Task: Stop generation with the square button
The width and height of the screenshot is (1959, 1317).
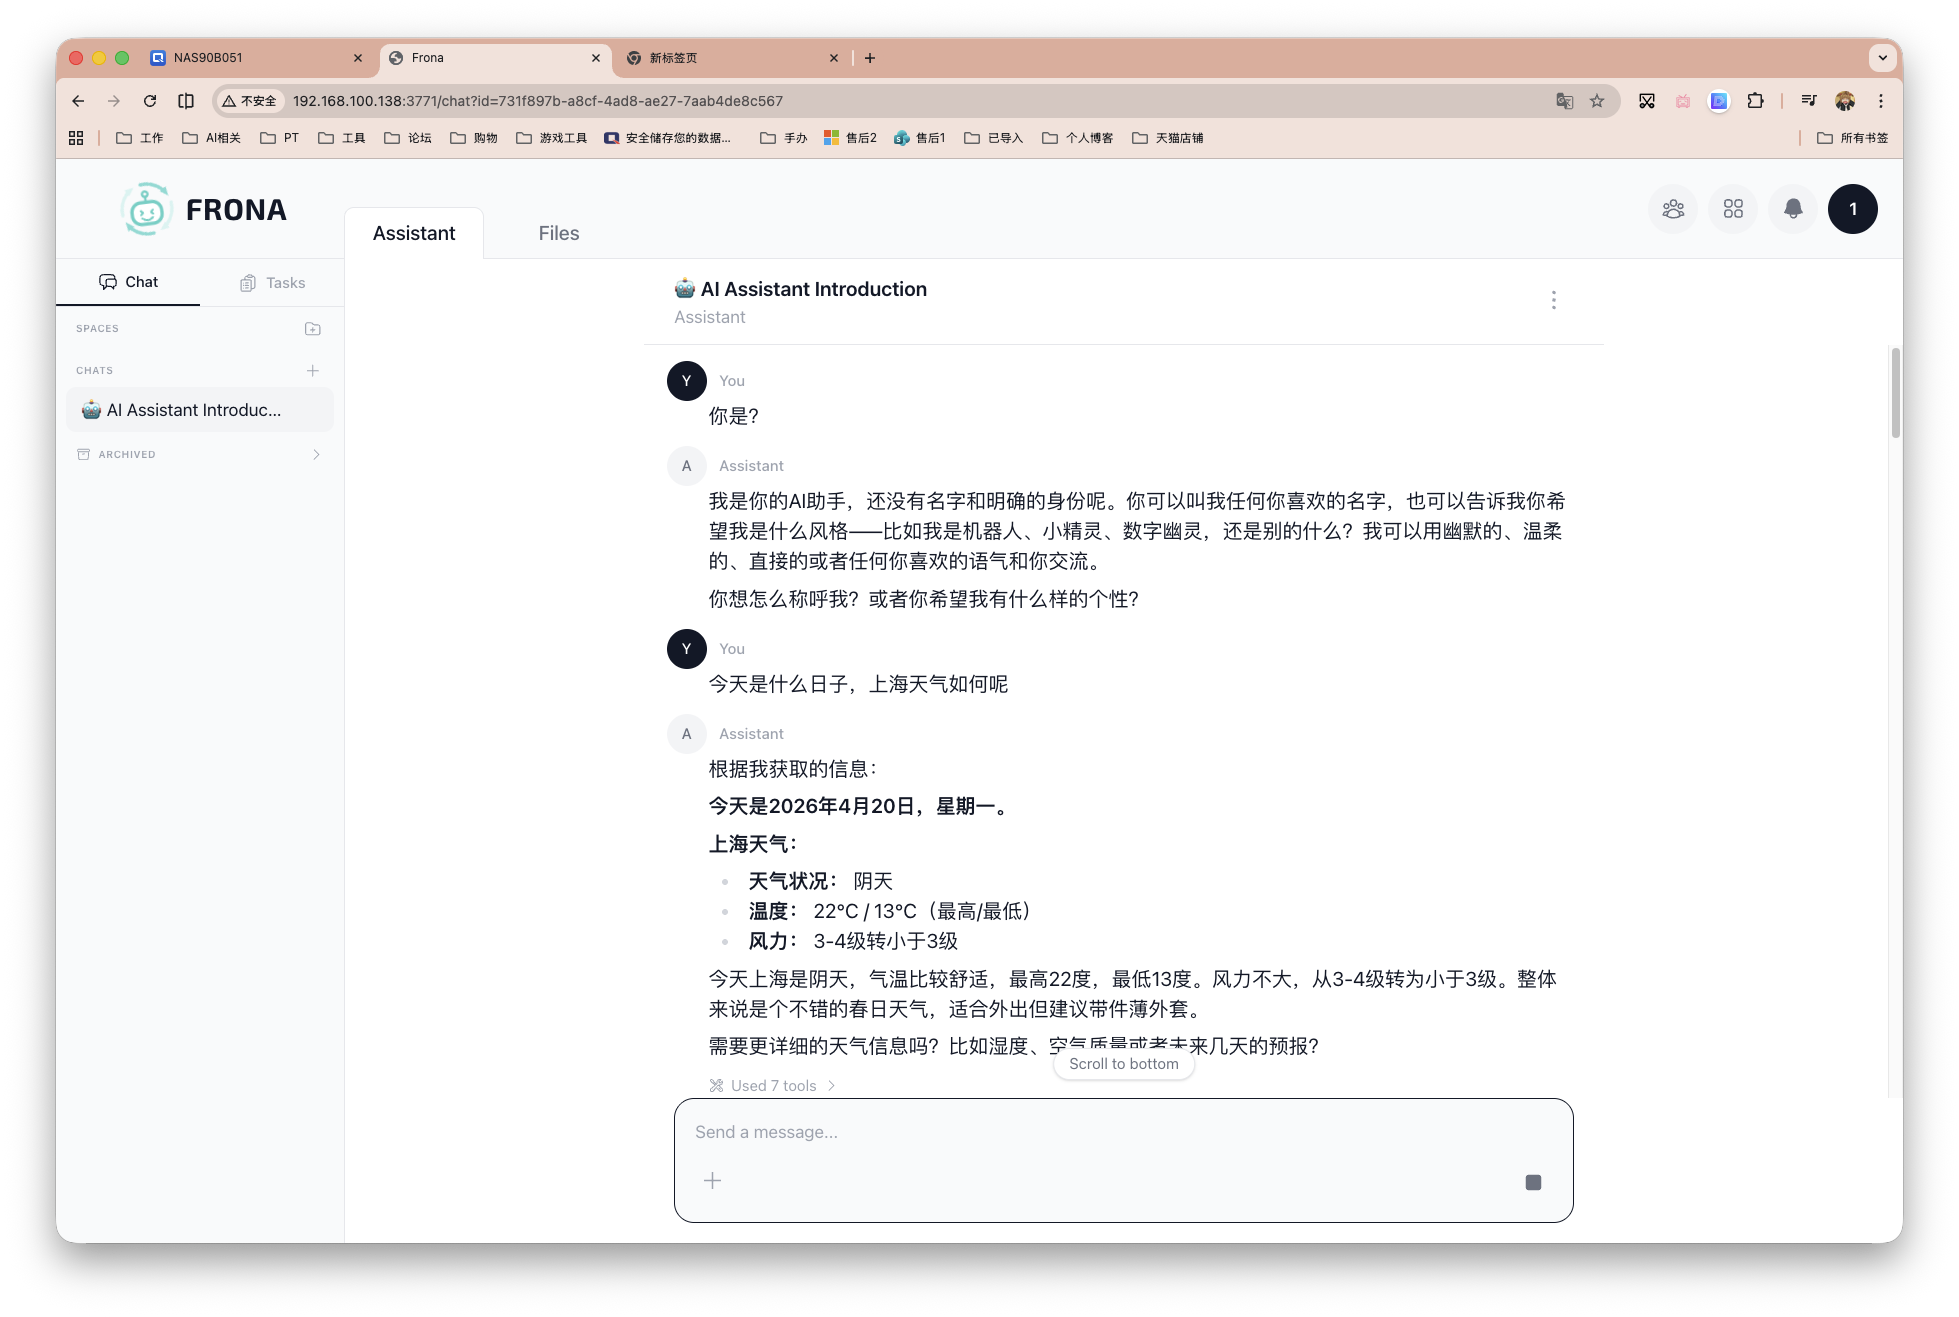Action: [1533, 1181]
